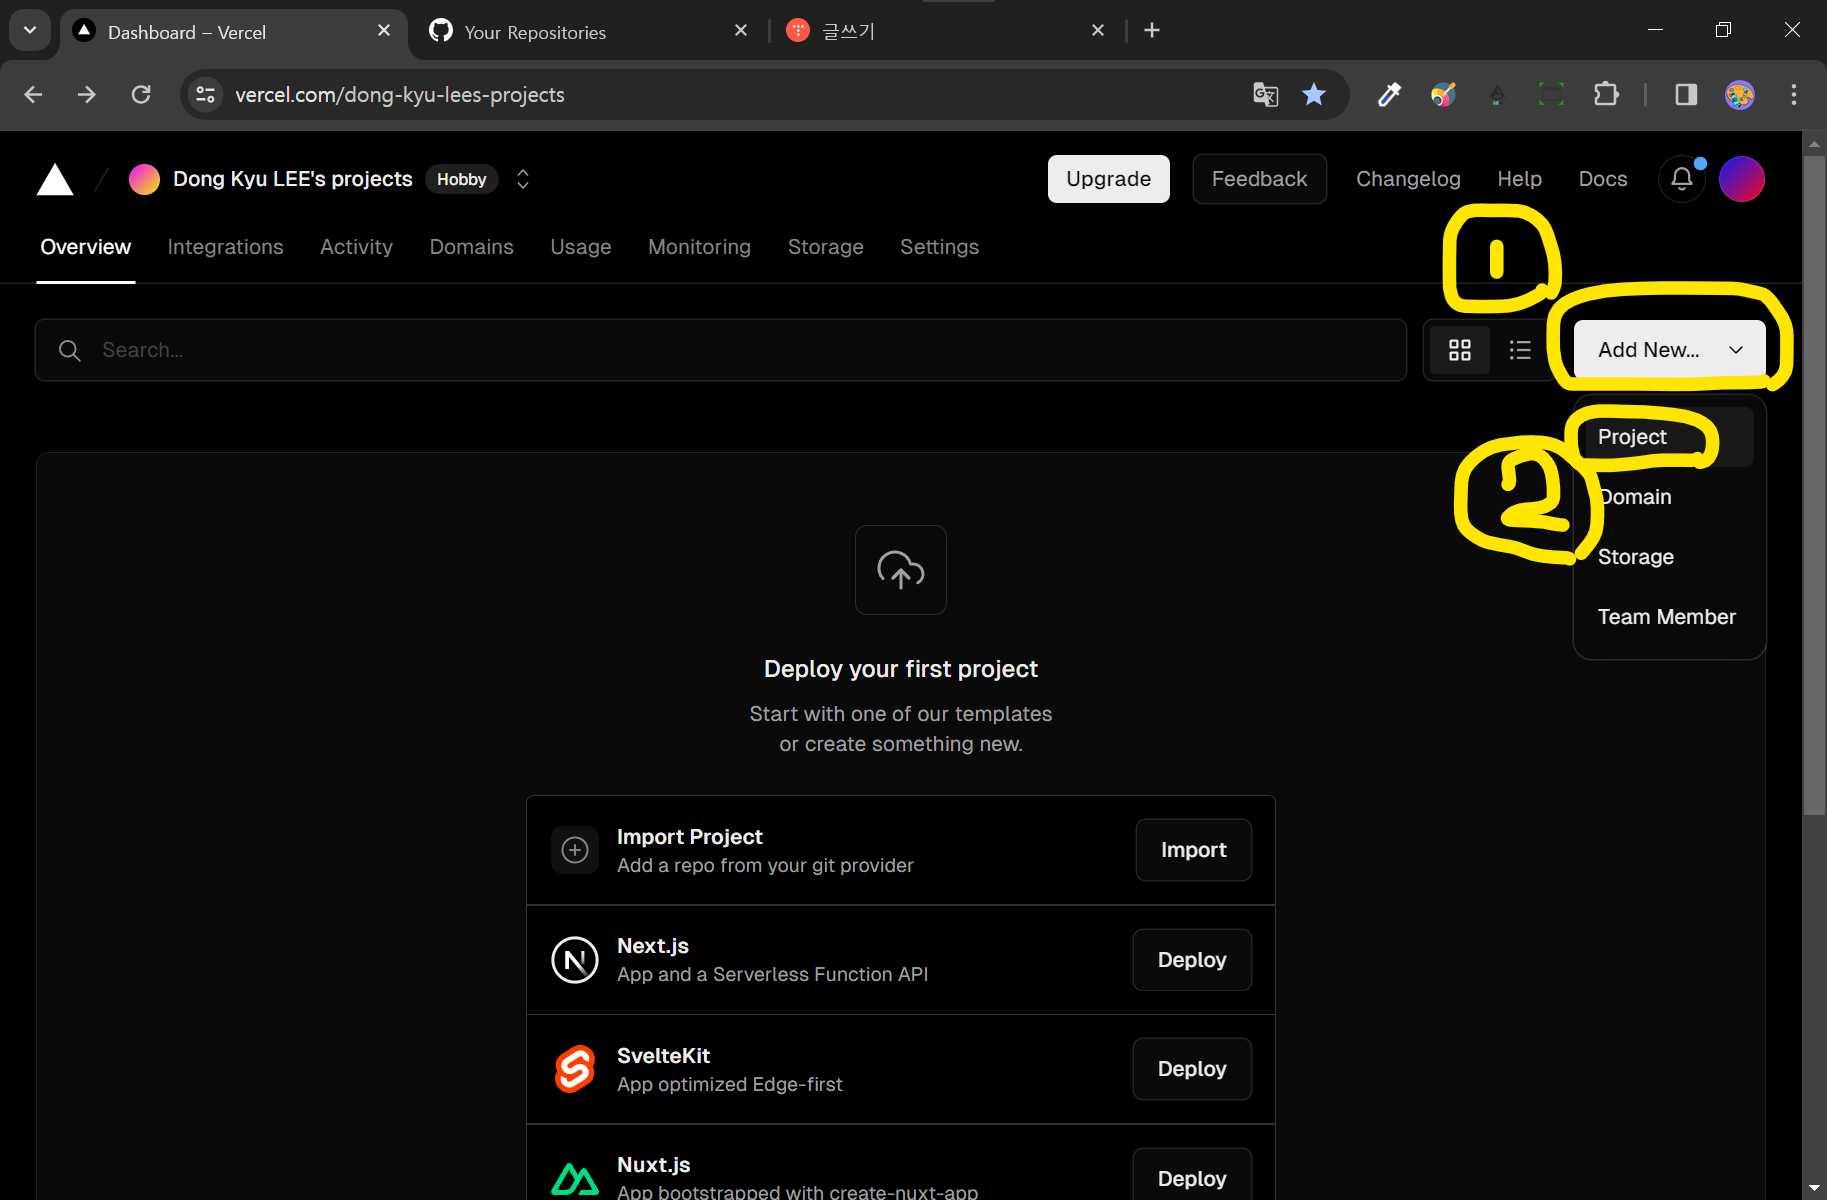
Task: Click the Next.js logo icon
Action: pos(575,960)
